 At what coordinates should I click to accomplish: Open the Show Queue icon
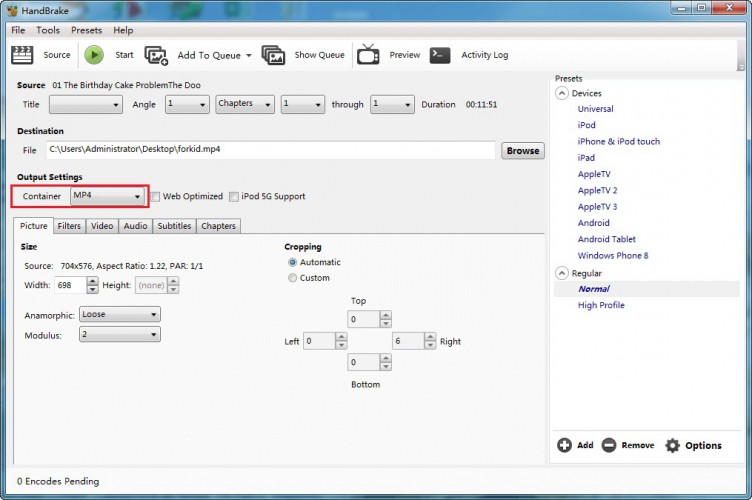pyautogui.click(x=274, y=55)
